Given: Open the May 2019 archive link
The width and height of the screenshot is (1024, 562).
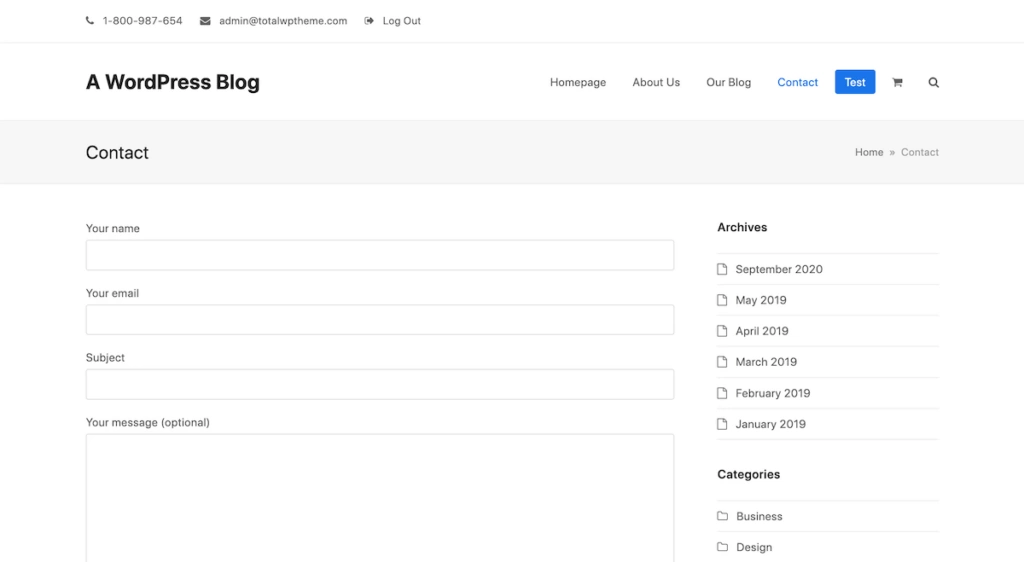Looking at the screenshot, I should [760, 300].
